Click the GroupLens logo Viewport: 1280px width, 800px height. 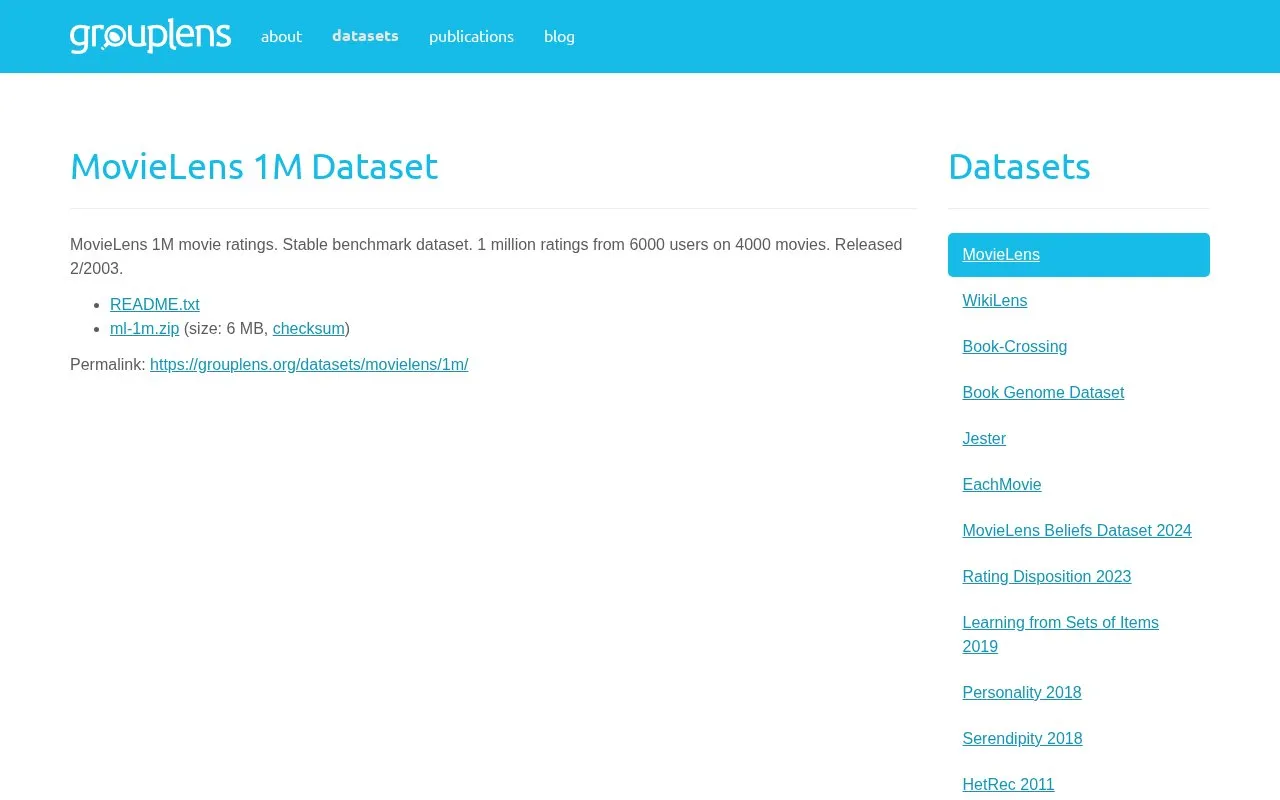click(x=150, y=36)
